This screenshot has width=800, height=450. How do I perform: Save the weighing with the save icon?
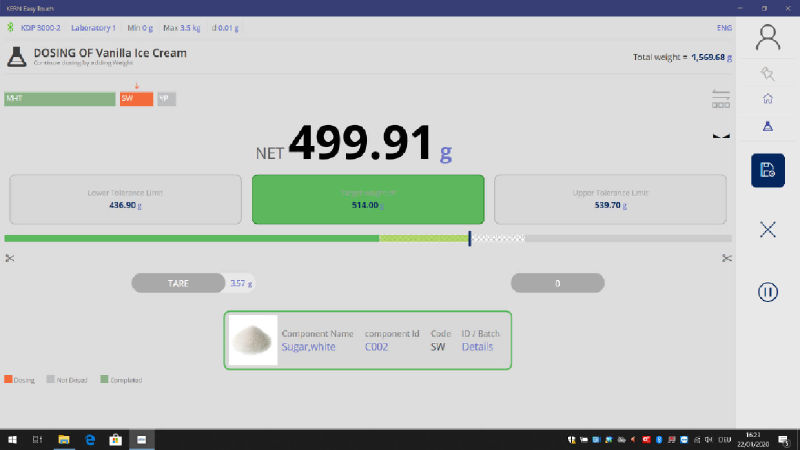click(x=767, y=170)
